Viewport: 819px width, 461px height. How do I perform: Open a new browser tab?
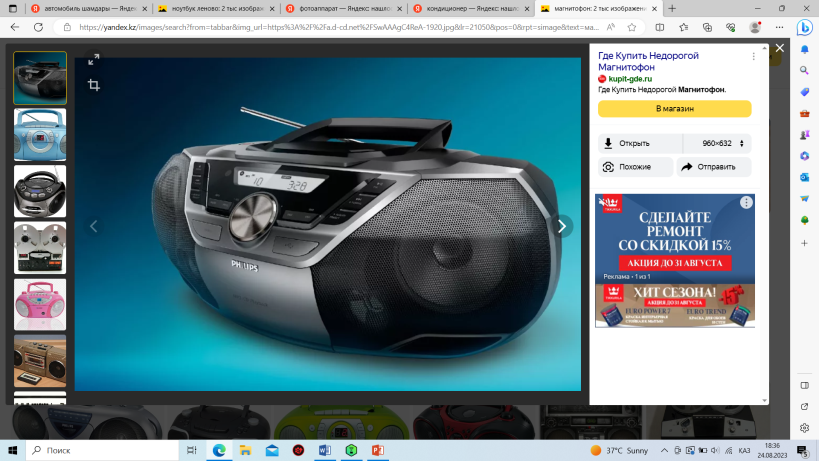point(672,8)
